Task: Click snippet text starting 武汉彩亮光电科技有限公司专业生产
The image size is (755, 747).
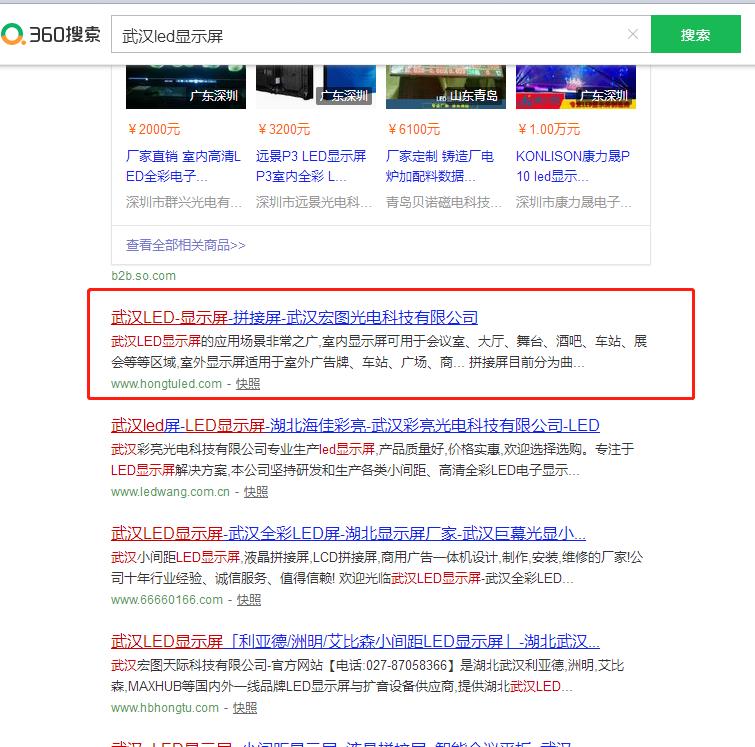Action: click(x=373, y=459)
